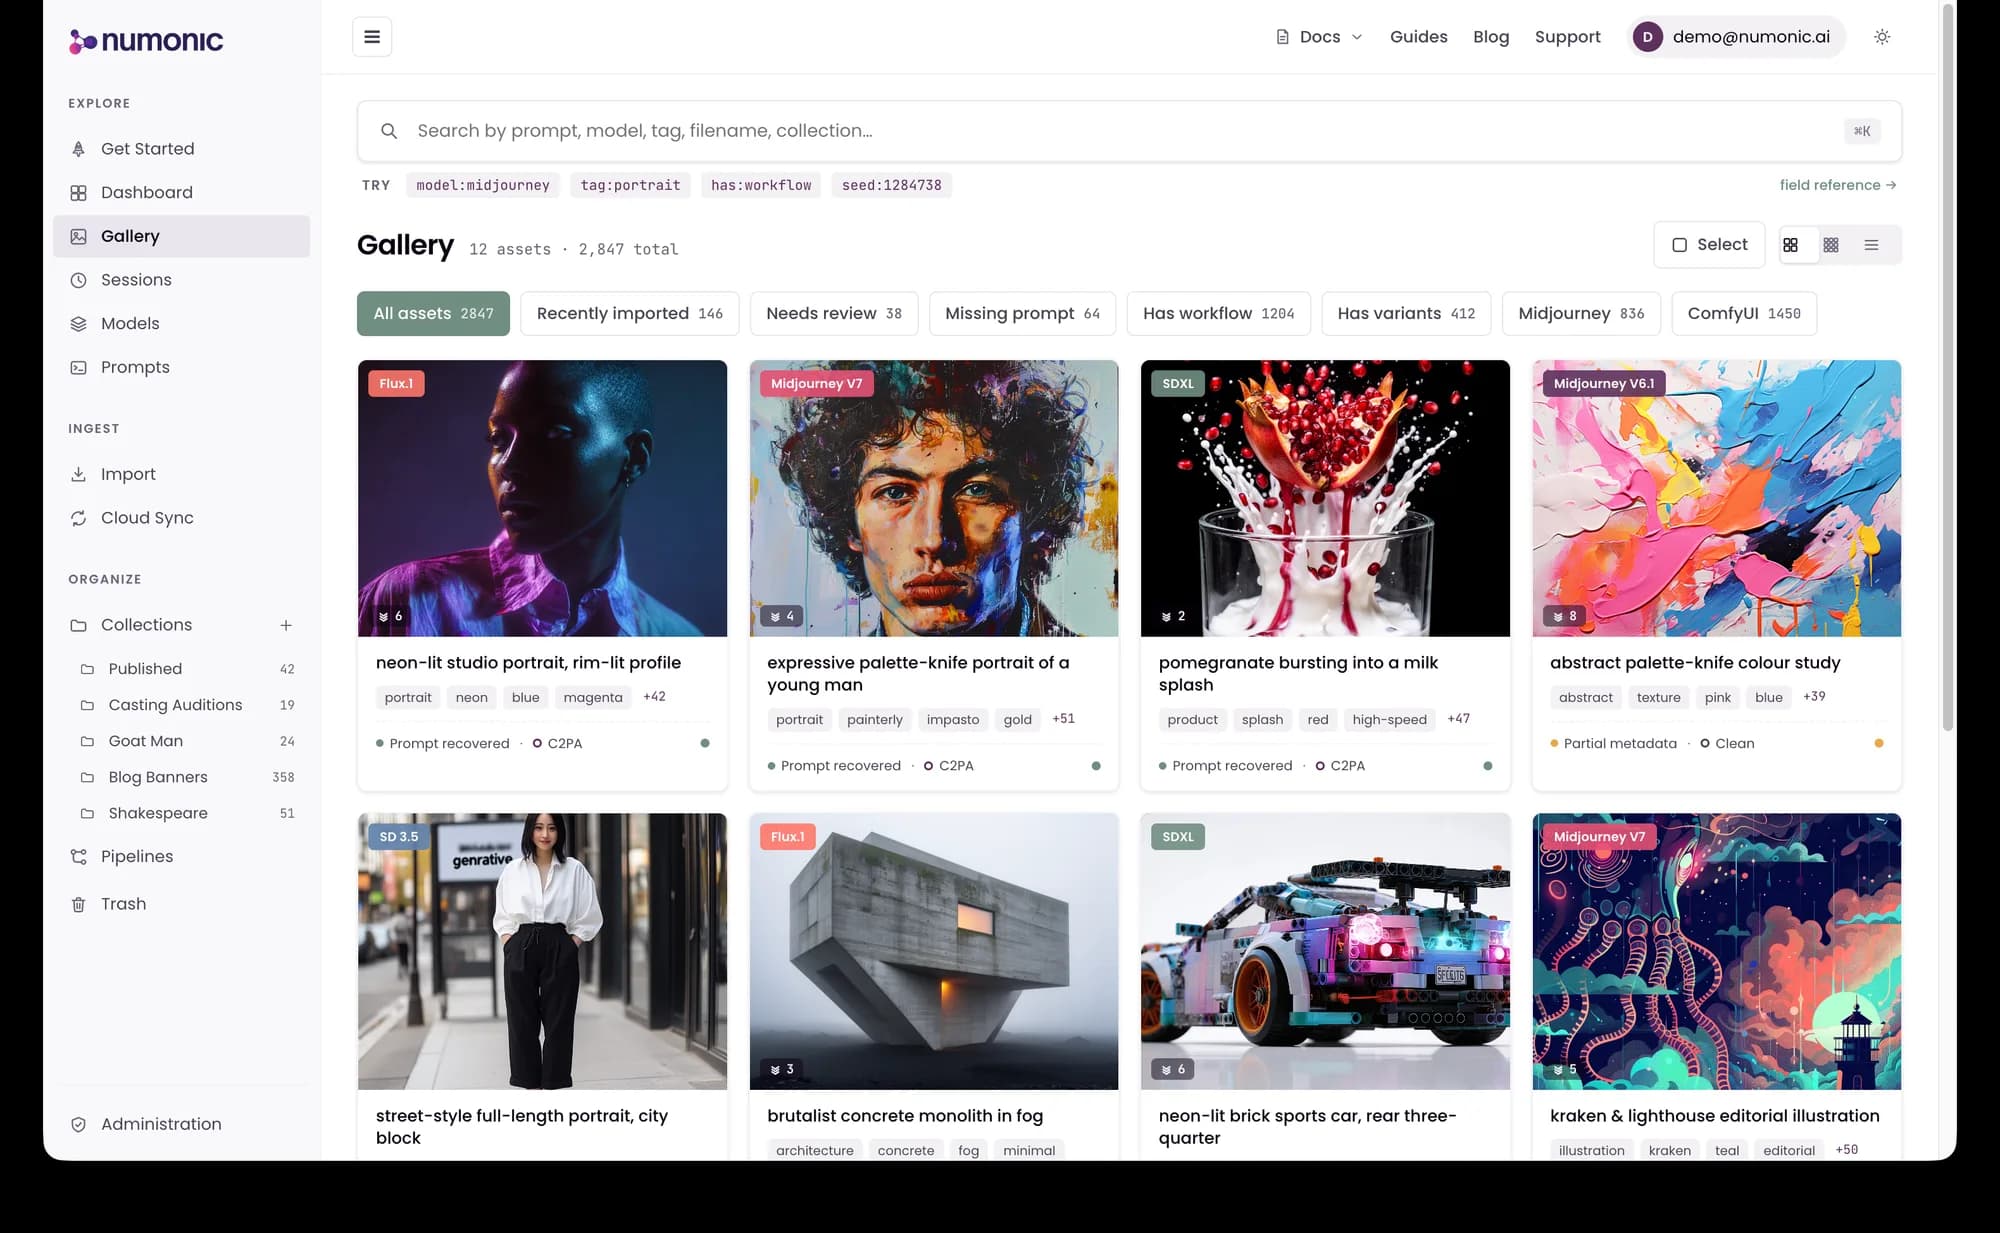Select the Has workflow filter
The height and width of the screenshot is (1233, 2000).
pyautogui.click(x=1218, y=314)
